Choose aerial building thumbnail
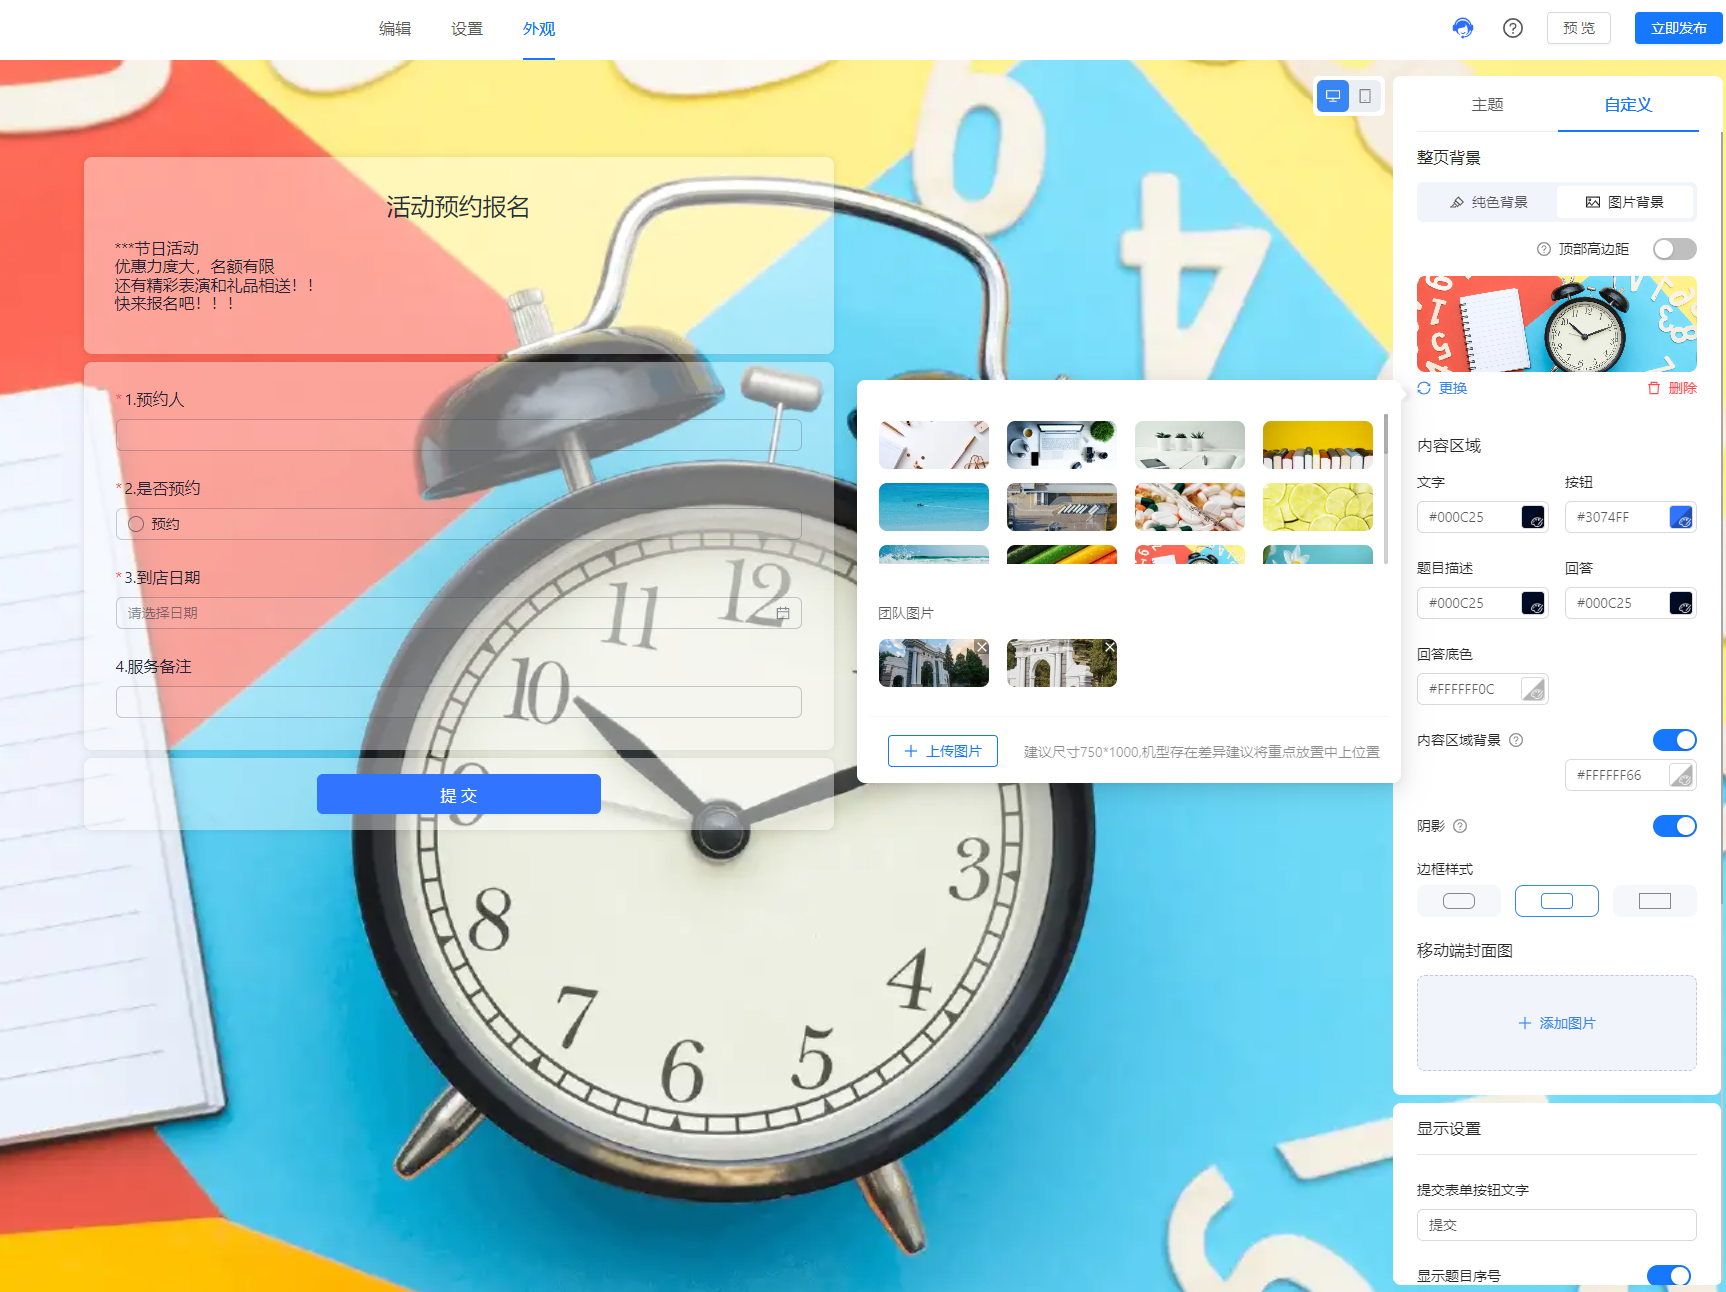The image size is (1726, 1292). tap(1062, 507)
